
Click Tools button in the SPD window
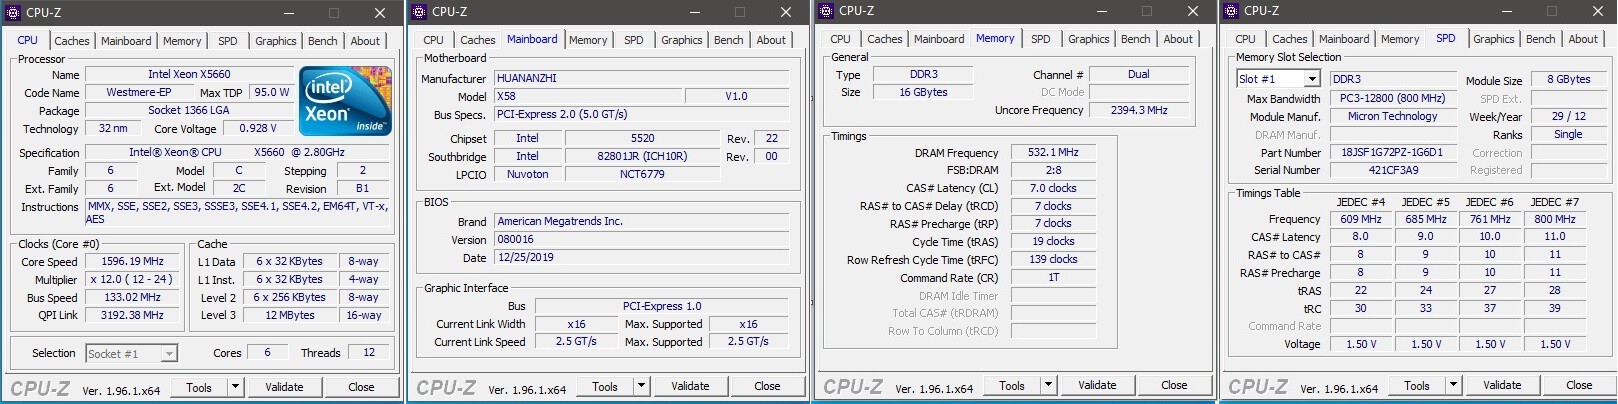(1417, 385)
